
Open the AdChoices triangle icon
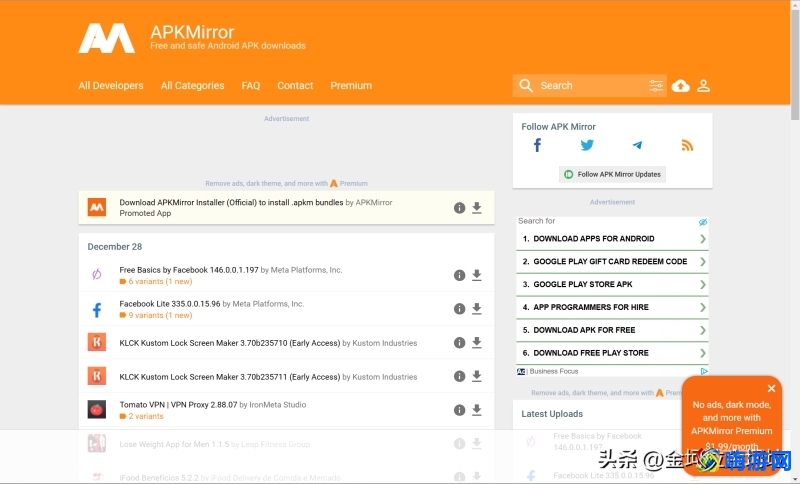[704, 371]
